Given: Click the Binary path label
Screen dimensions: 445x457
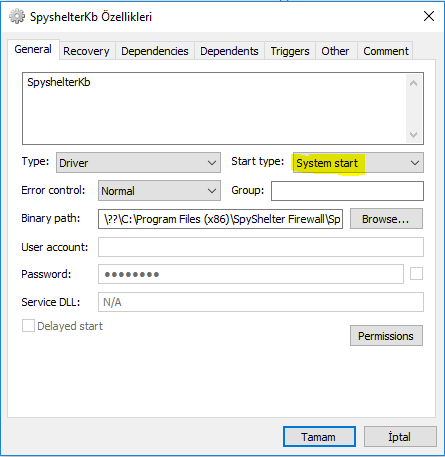Looking at the screenshot, I should tap(51, 218).
